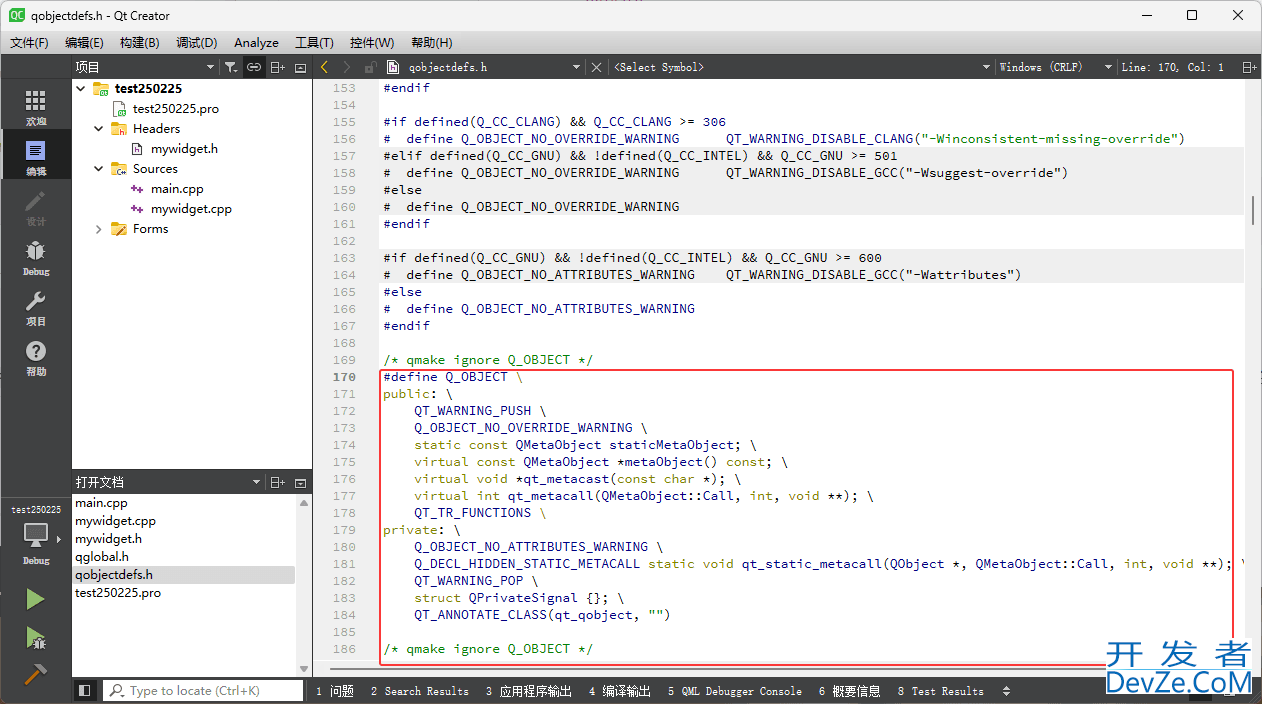Click the editor vertical scrollbar thumb

tap(1253, 210)
